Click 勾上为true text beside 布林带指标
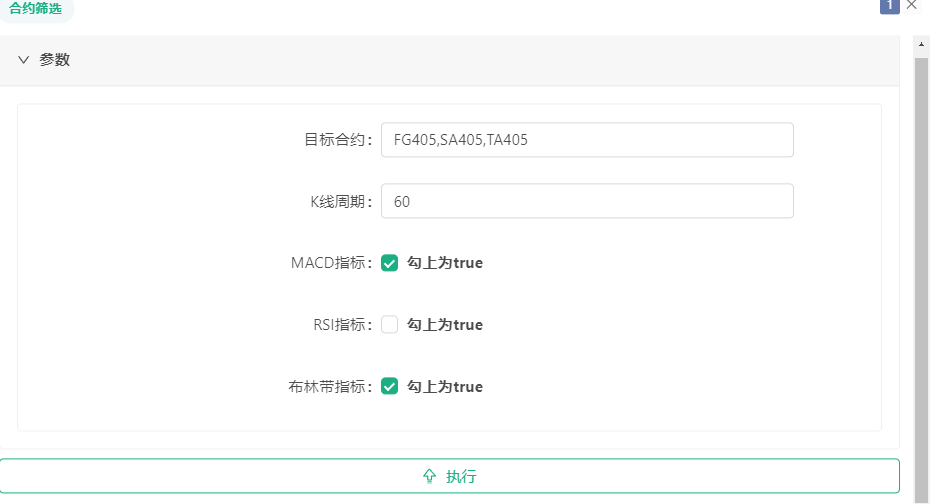The image size is (930, 504). tap(445, 387)
